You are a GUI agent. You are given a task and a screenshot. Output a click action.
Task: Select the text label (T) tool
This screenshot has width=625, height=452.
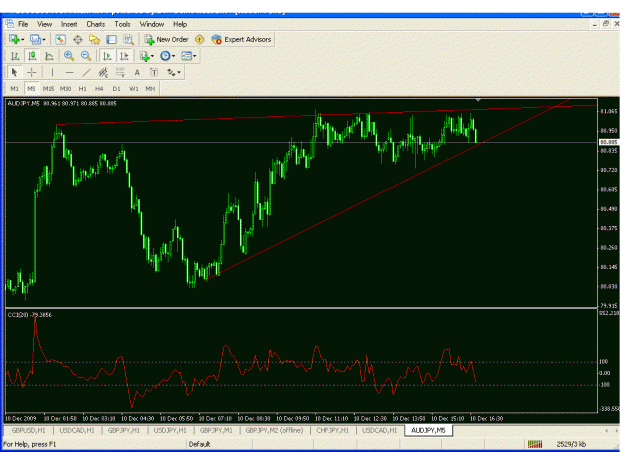click(x=154, y=73)
